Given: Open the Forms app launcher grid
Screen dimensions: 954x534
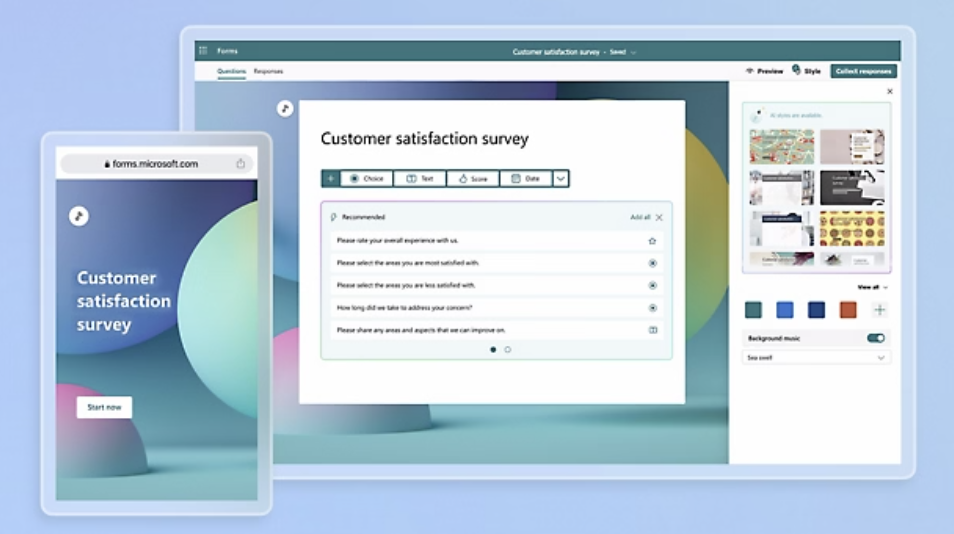Looking at the screenshot, I should (x=203, y=51).
